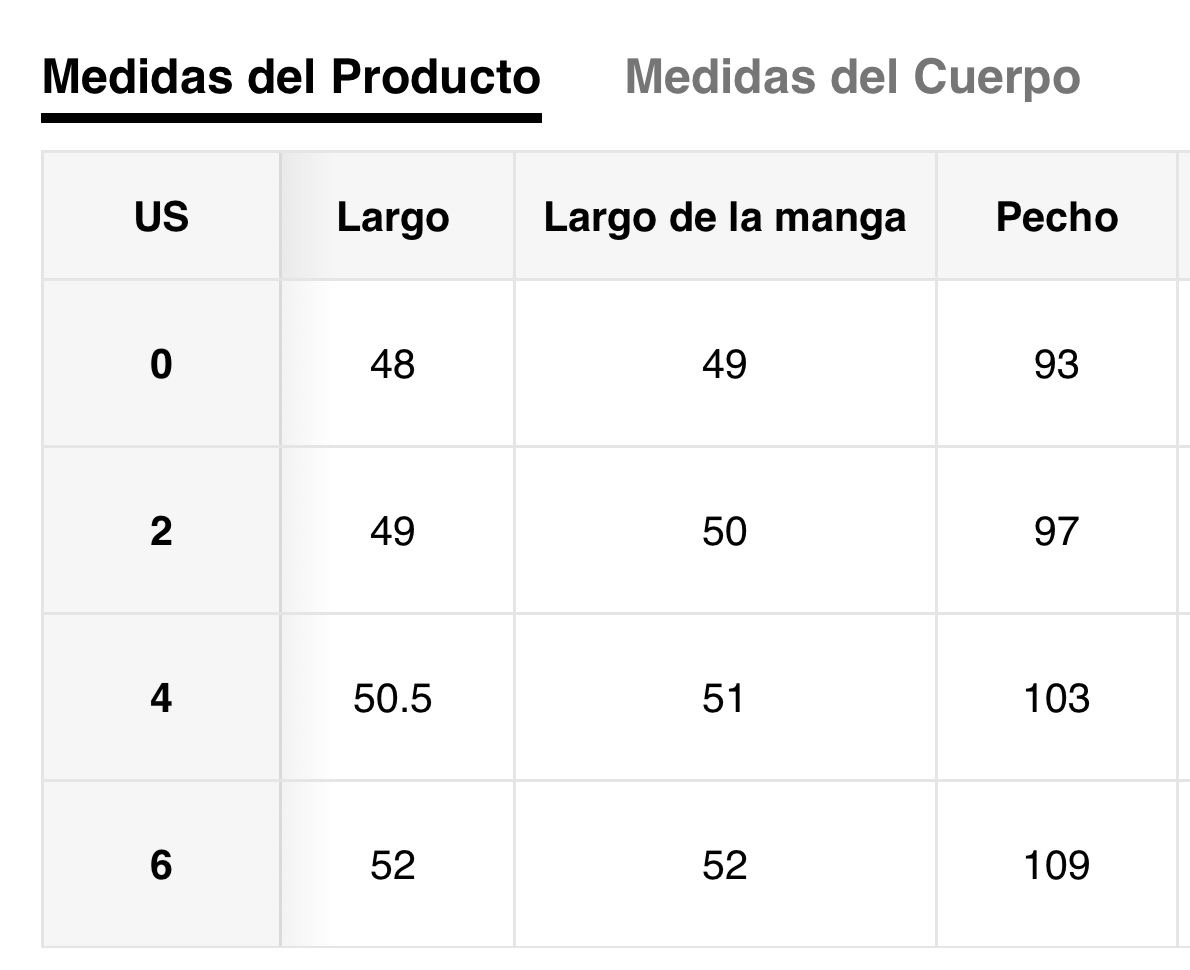The width and height of the screenshot is (1190, 970).
Task: Click sleeve length 50 in size 2 row
Action: 724,531
